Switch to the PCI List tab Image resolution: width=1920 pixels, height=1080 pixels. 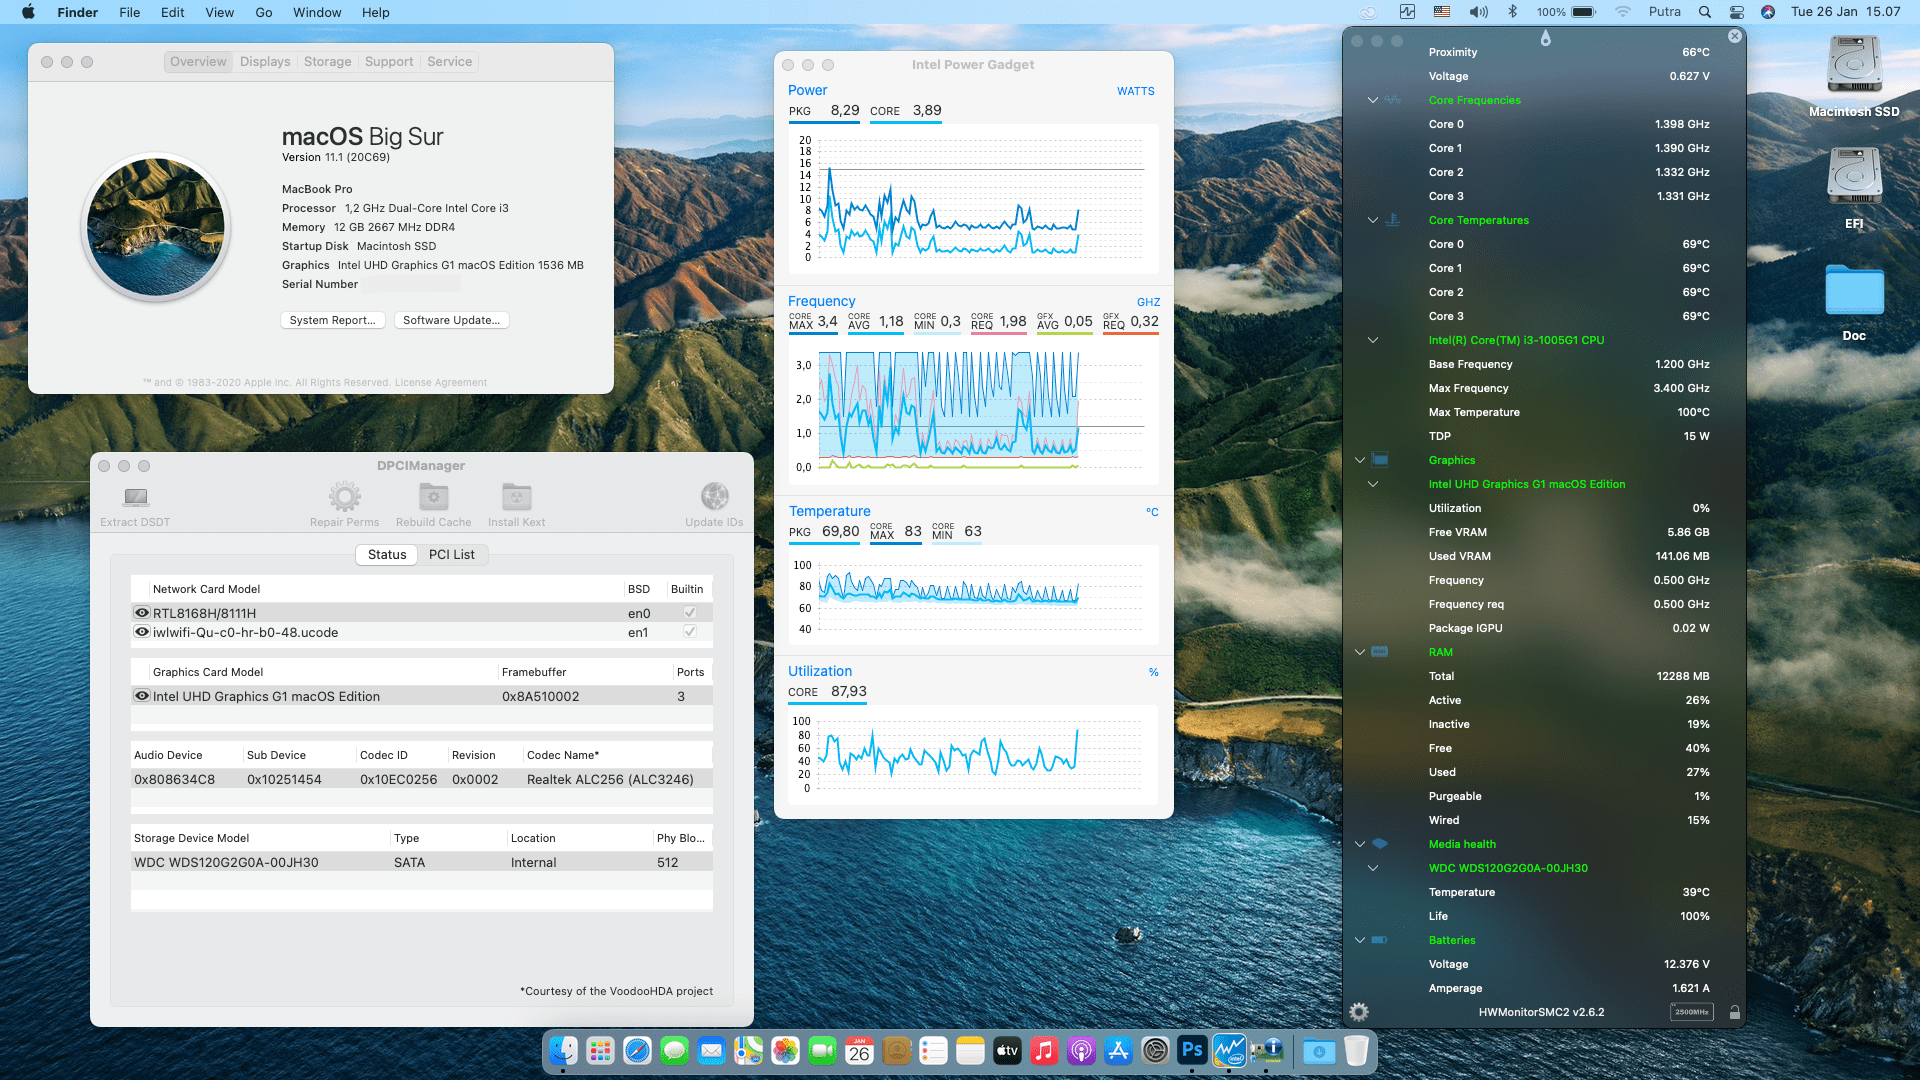click(x=452, y=555)
